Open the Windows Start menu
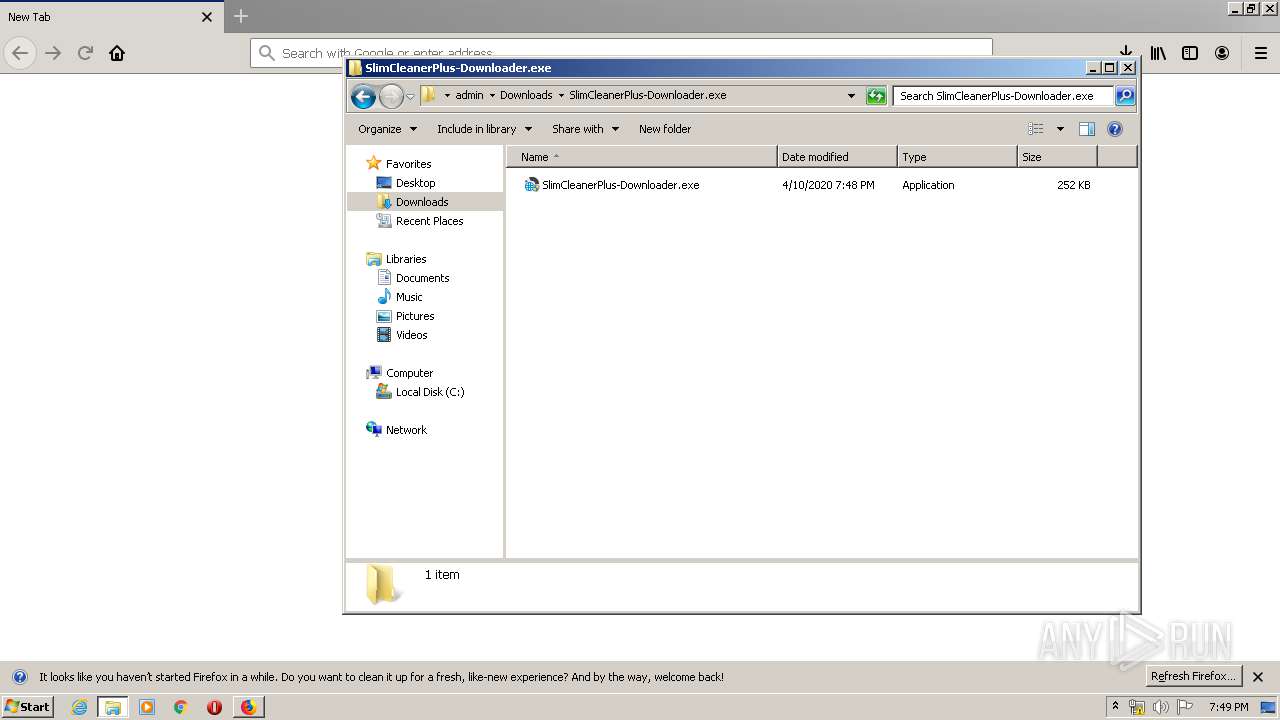 tap(27, 706)
